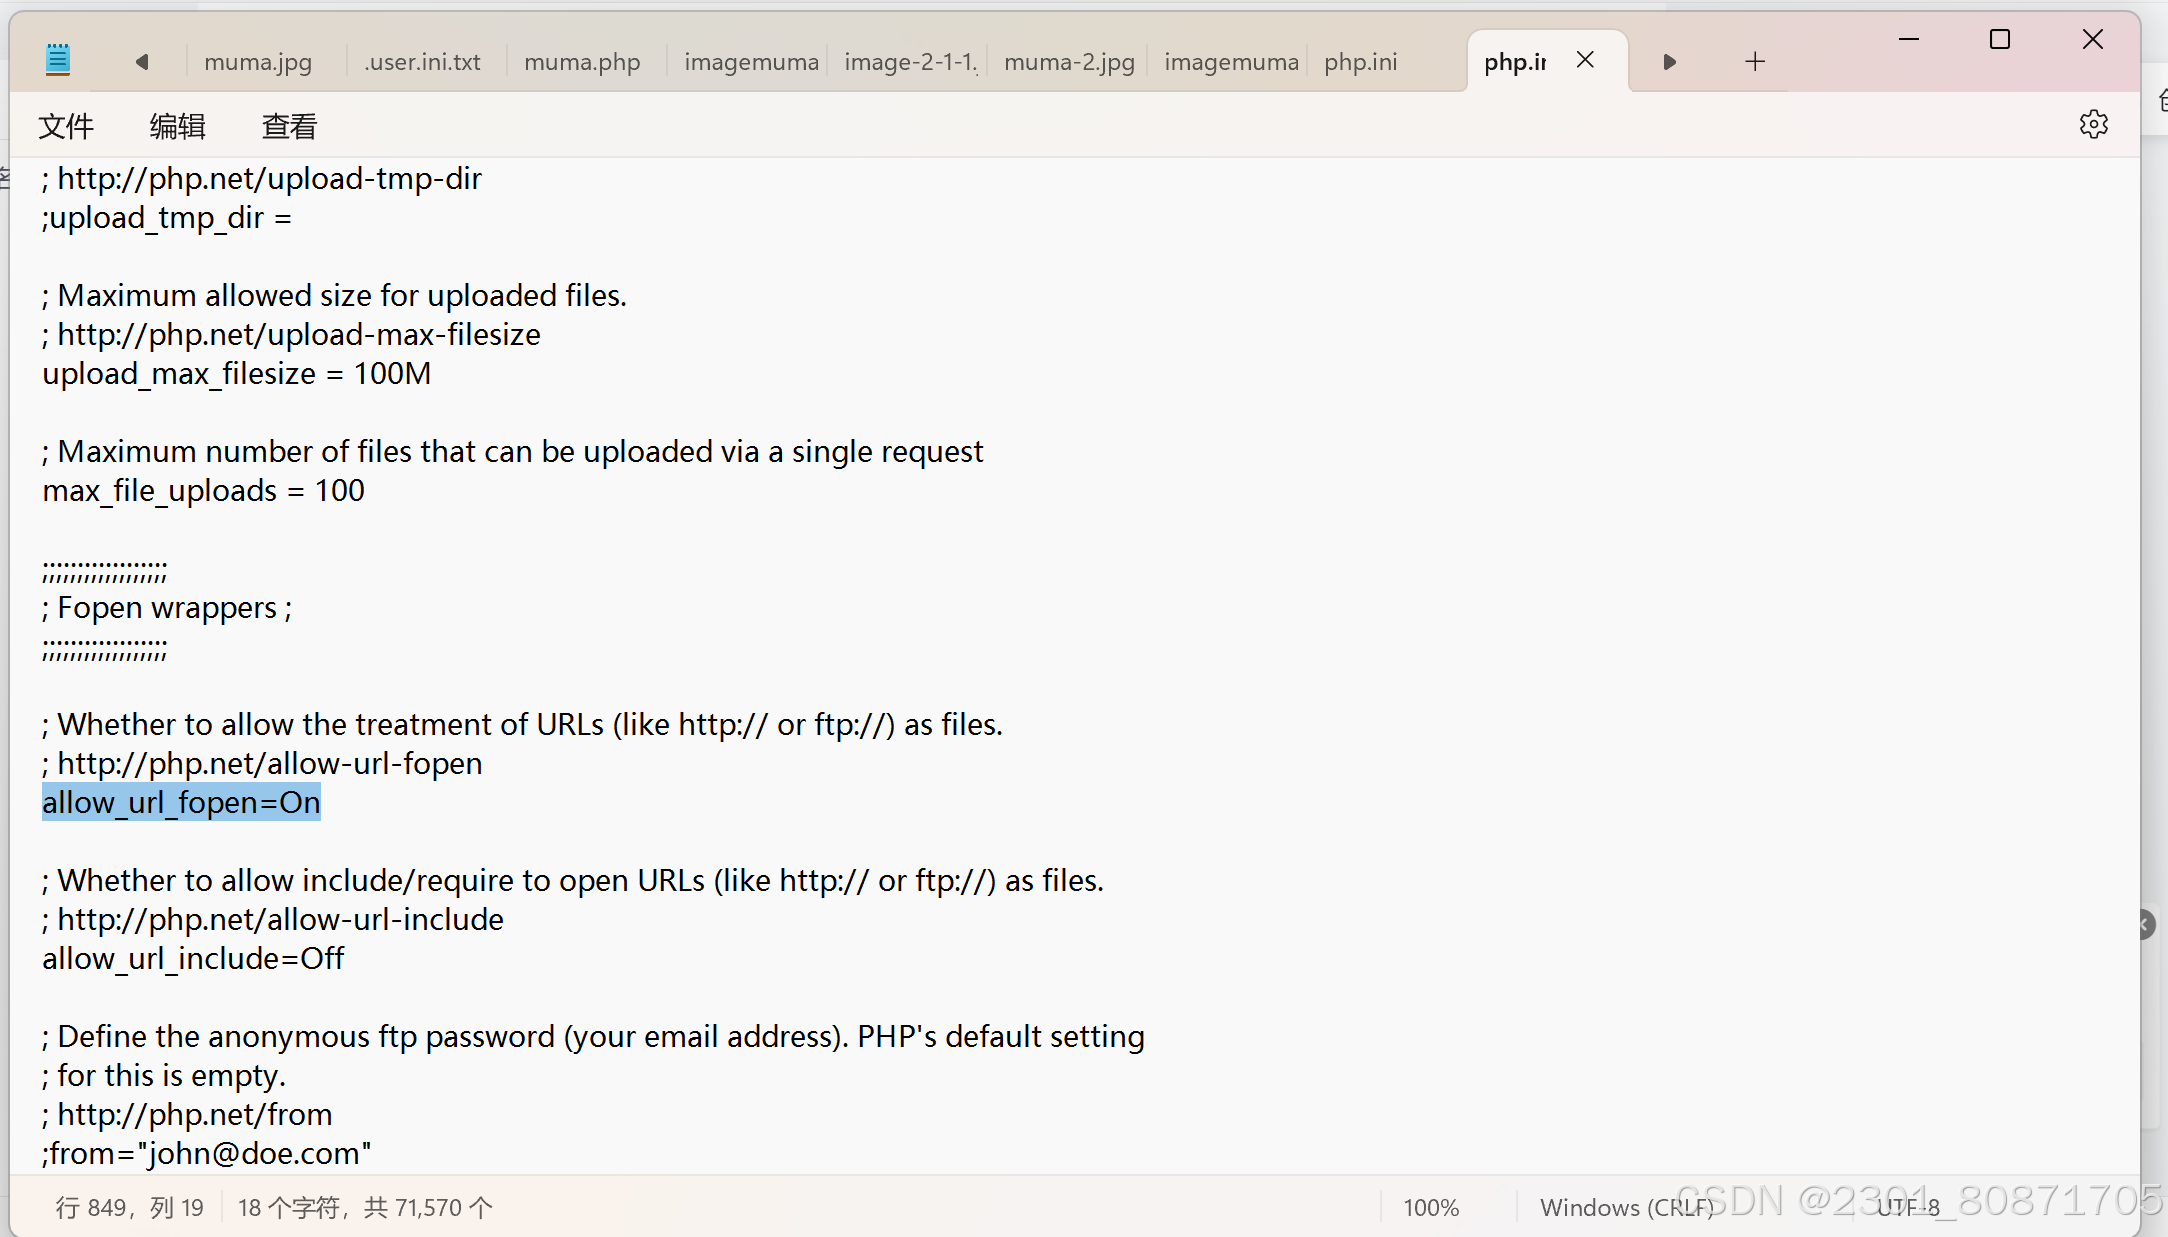
Task: Click on the allow_url_include=Off line
Action: pyautogui.click(x=193, y=959)
